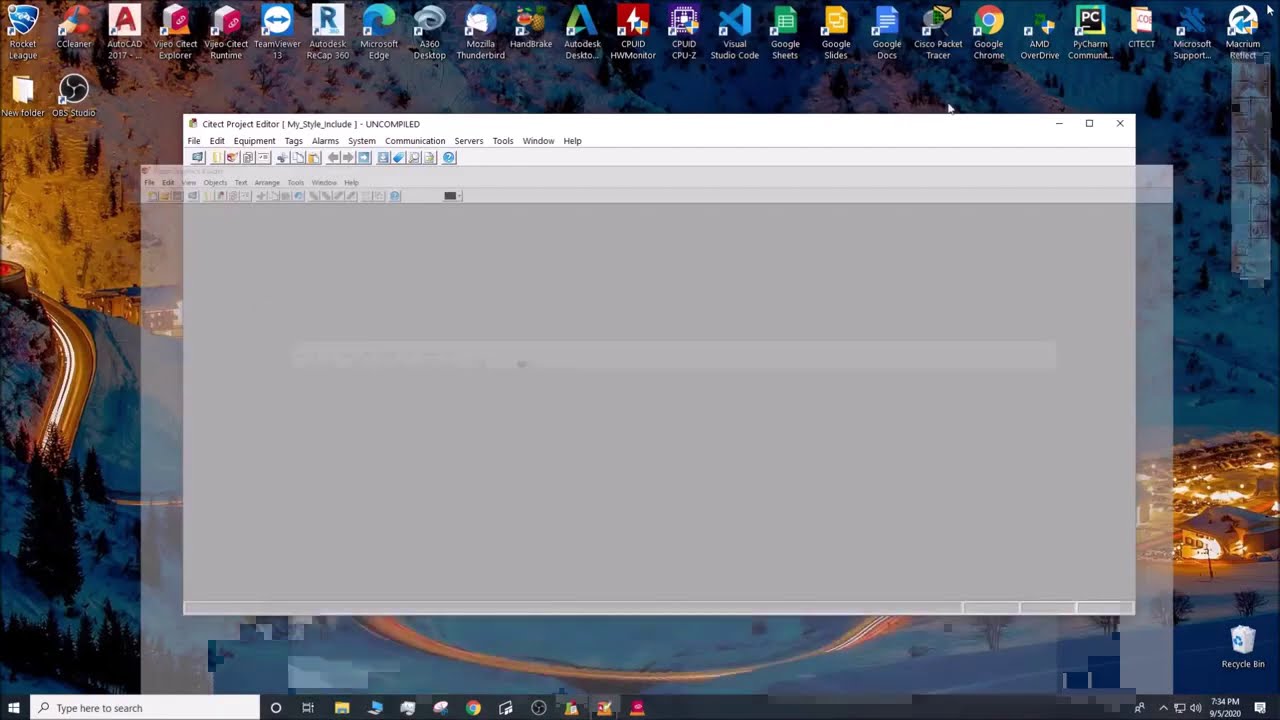
Task: Select the A360 Desktop shortcut
Action: [429, 32]
